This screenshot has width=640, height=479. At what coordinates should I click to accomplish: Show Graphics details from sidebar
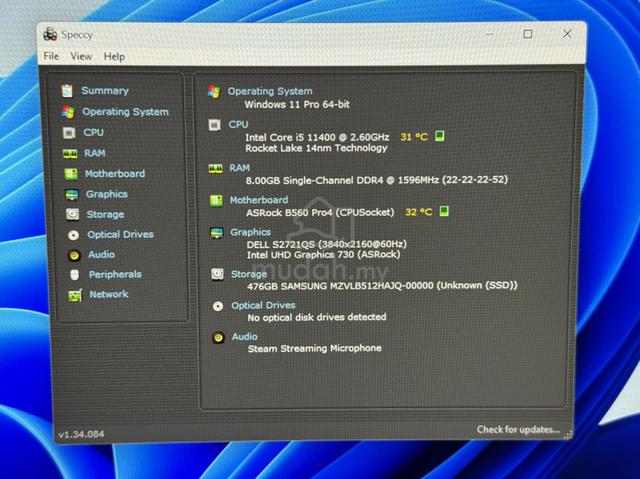[107, 194]
